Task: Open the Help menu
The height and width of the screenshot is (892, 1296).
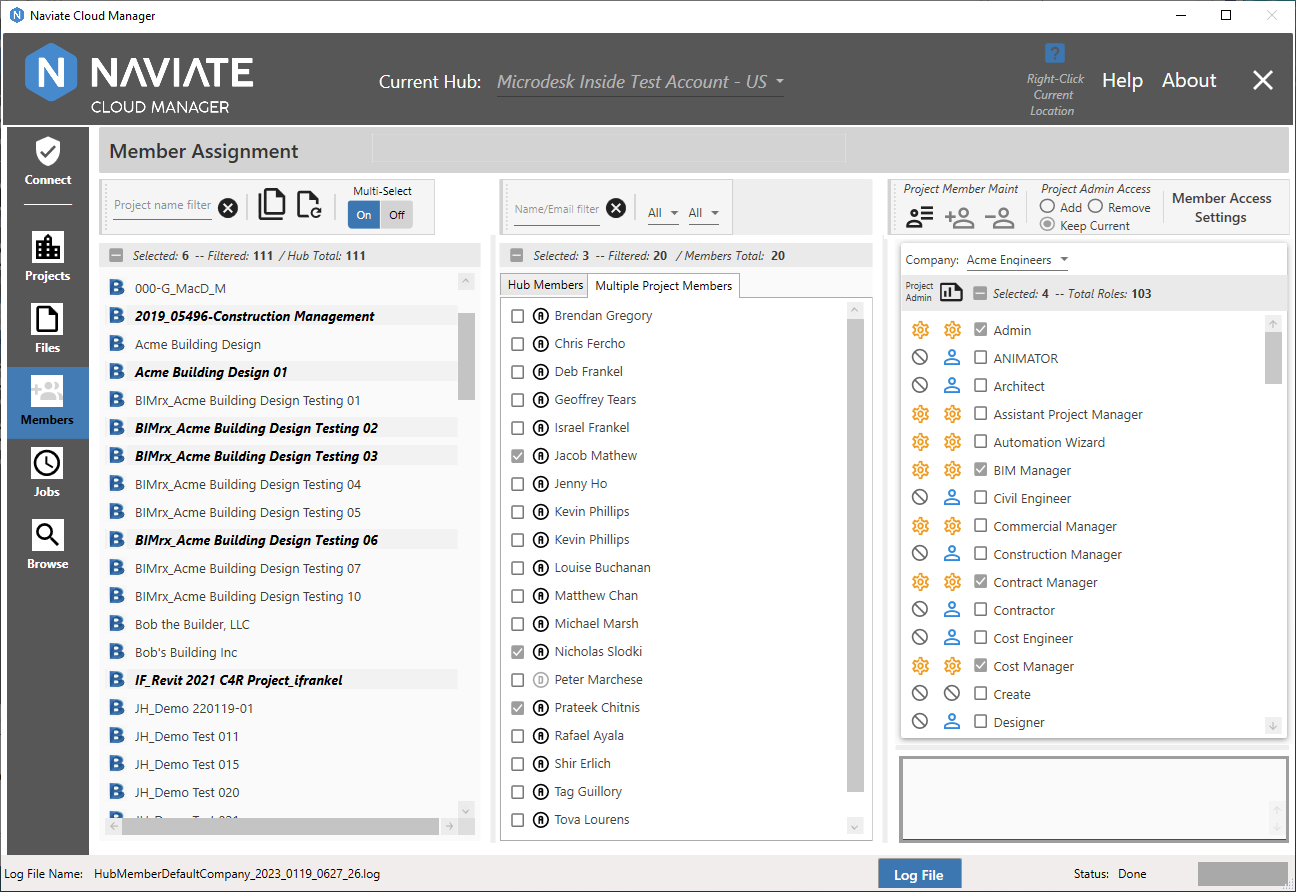Action: [x=1122, y=81]
